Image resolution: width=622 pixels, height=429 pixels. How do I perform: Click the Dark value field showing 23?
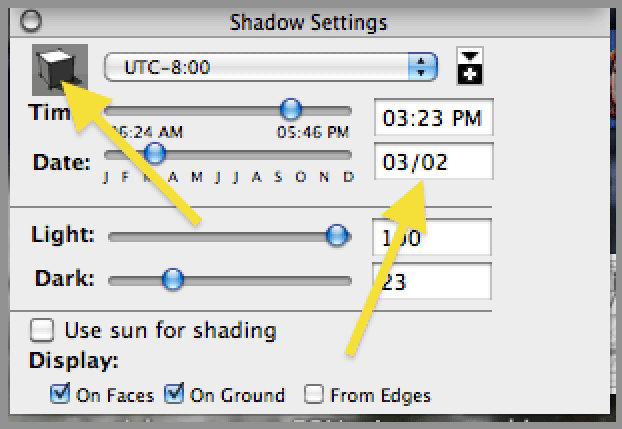pos(432,281)
